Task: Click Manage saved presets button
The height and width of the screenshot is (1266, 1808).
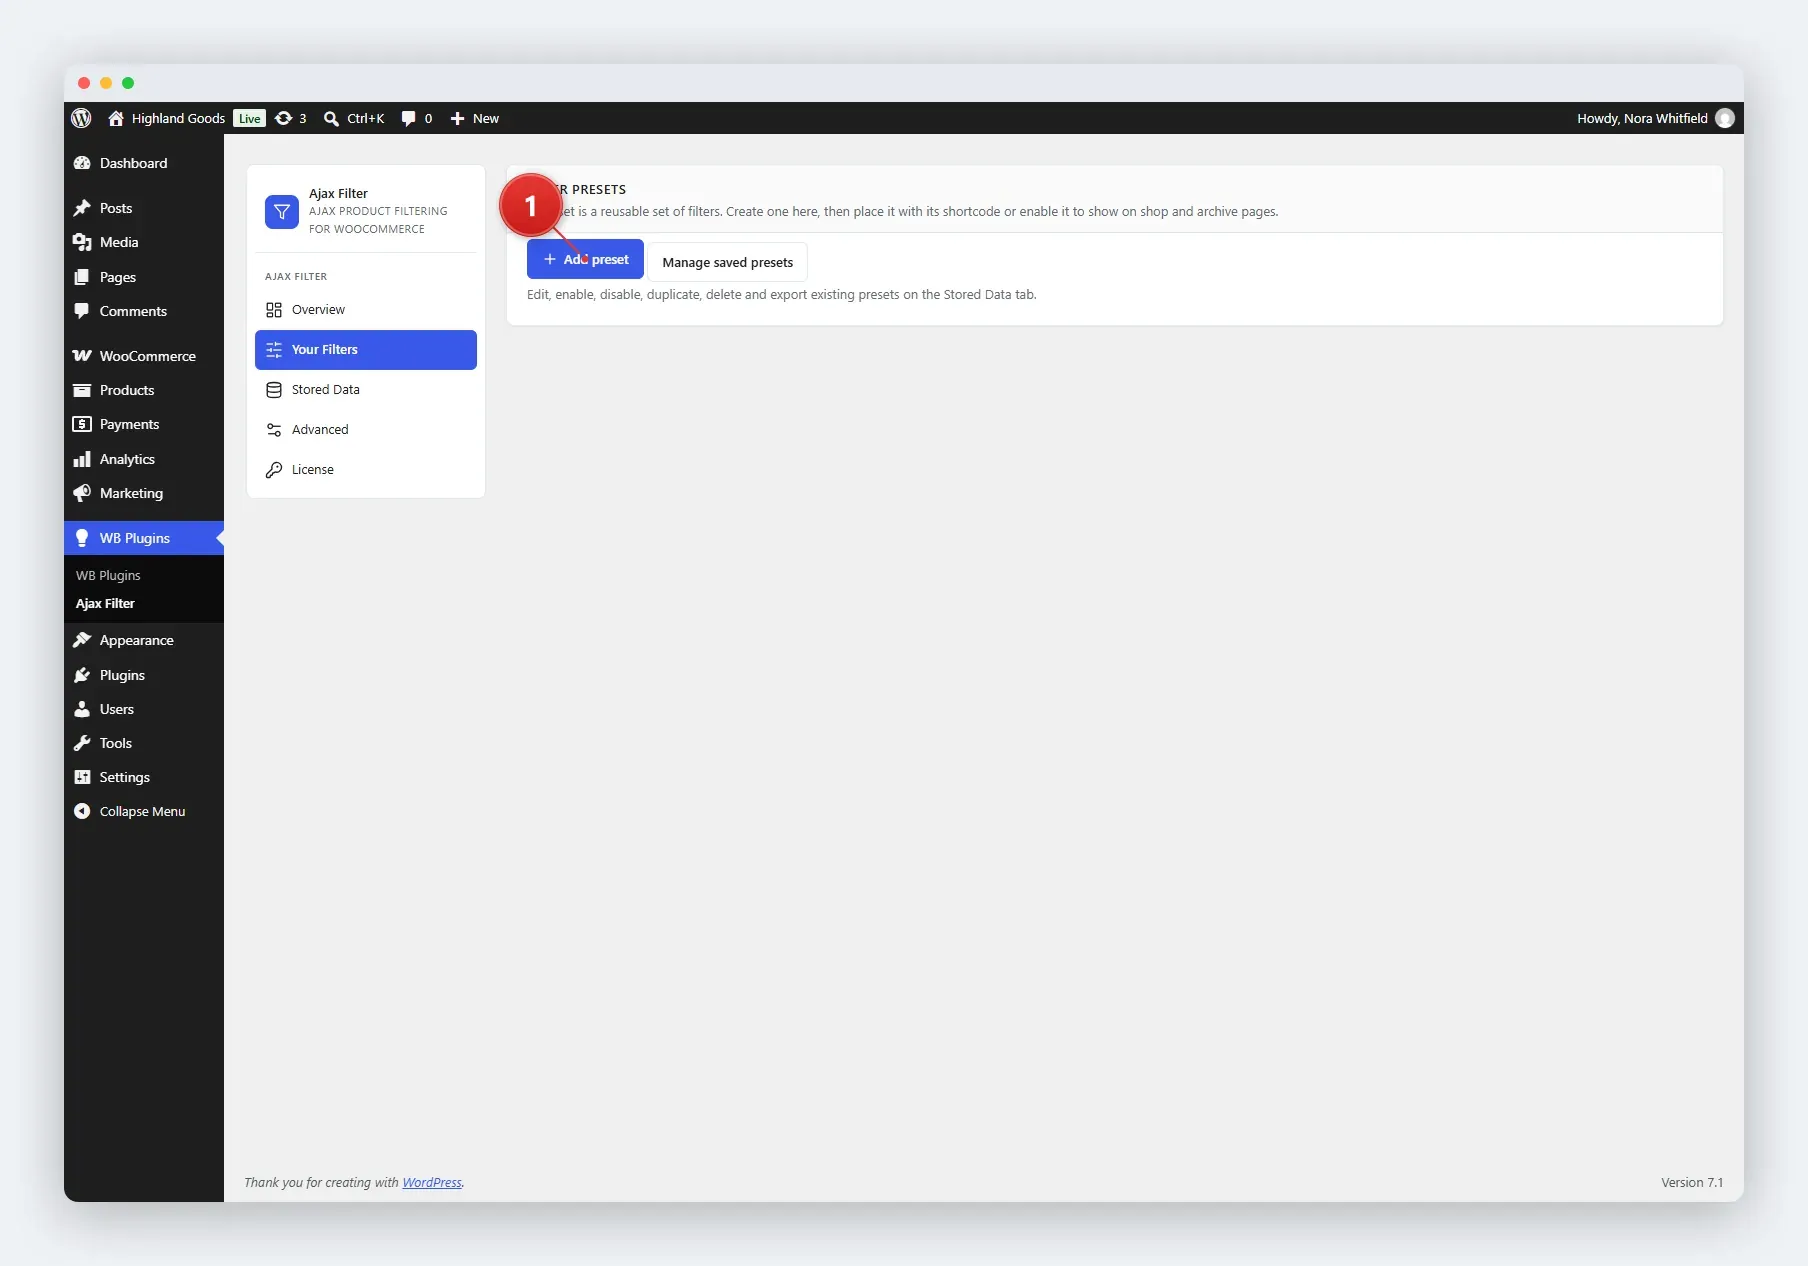Action: pyautogui.click(x=727, y=262)
